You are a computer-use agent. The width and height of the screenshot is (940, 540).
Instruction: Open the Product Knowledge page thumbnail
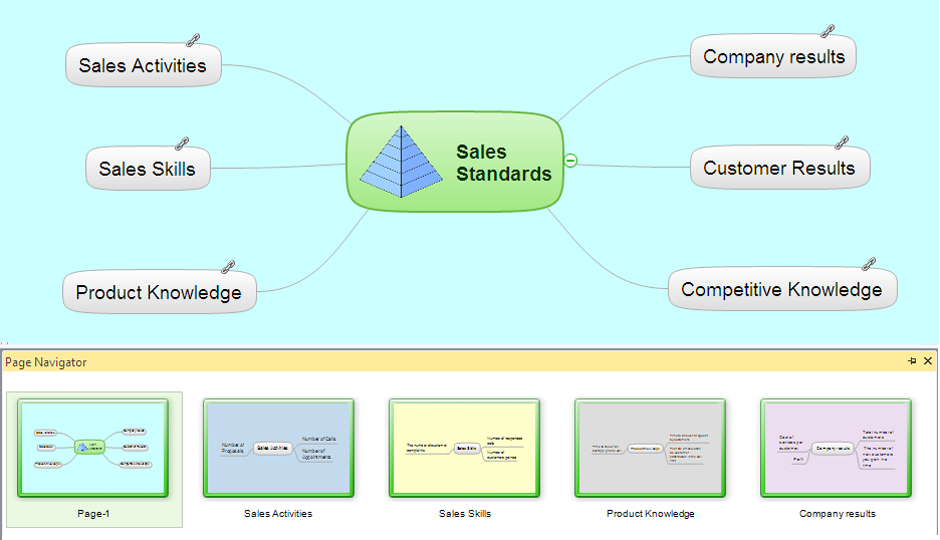click(x=650, y=448)
